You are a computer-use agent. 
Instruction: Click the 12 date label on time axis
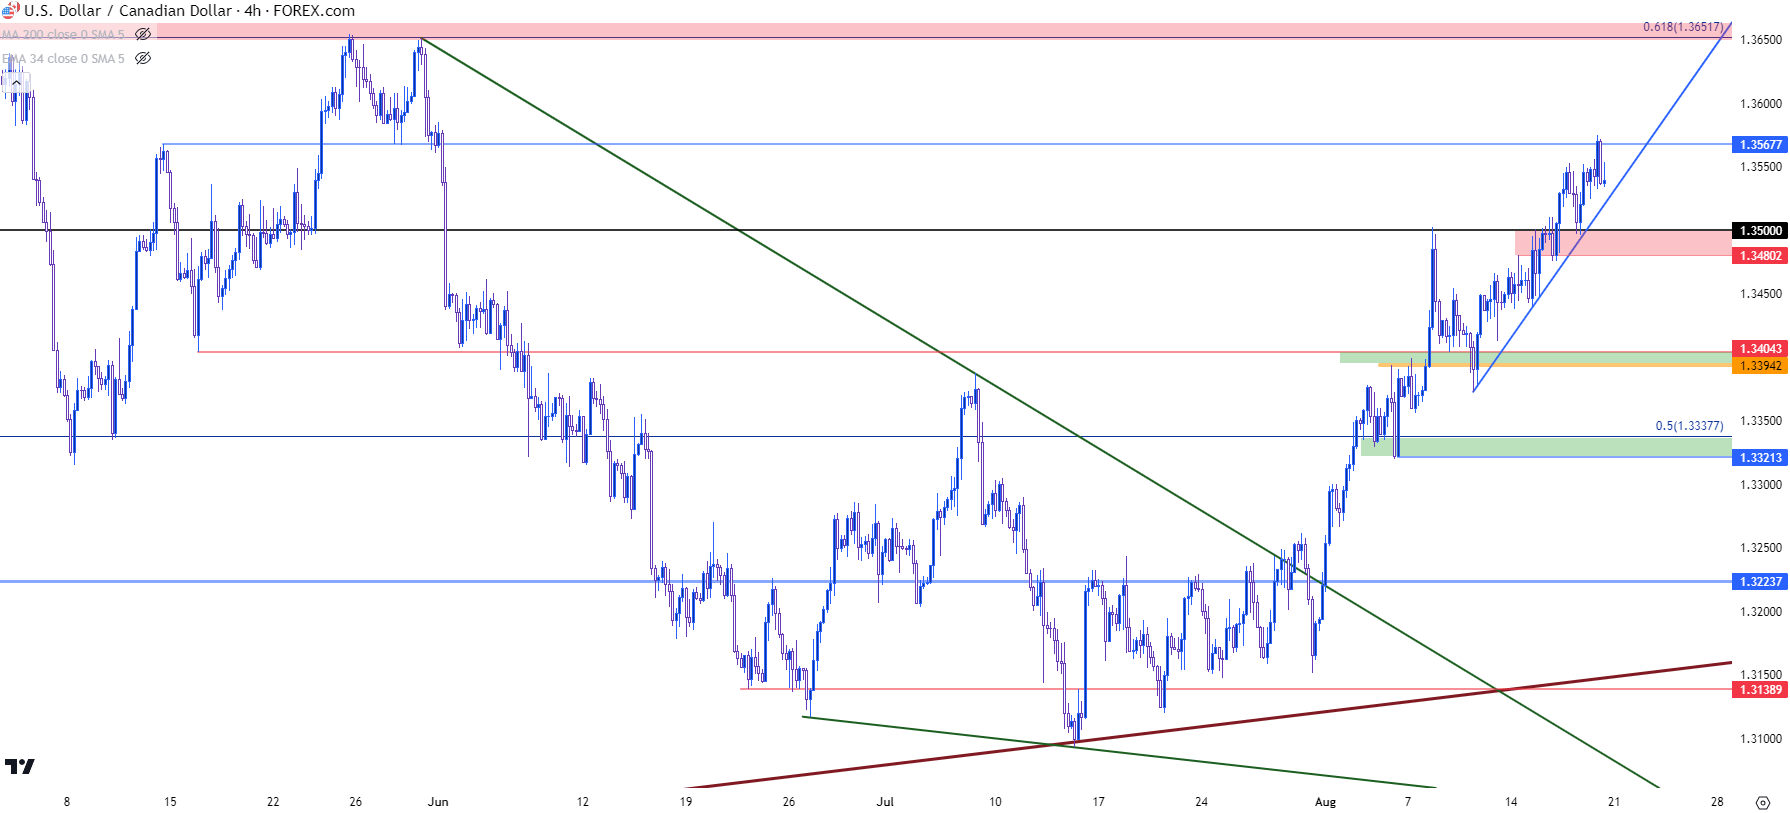tap(583, 802)
